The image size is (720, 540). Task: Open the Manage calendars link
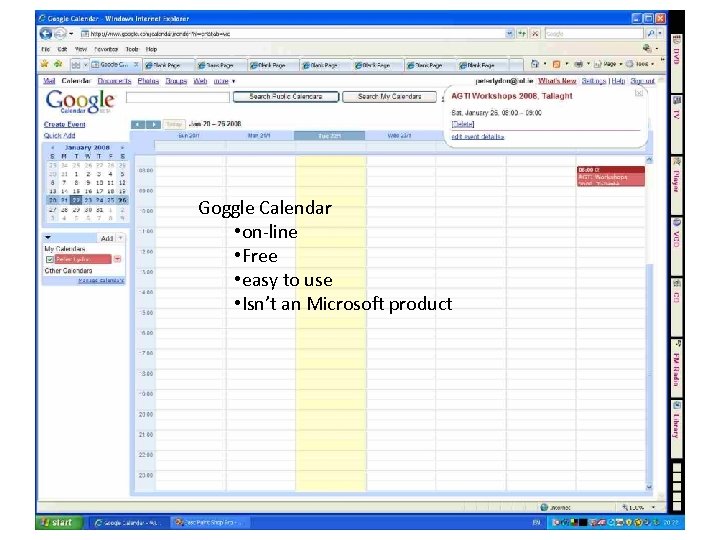click(x=101, y=281)
